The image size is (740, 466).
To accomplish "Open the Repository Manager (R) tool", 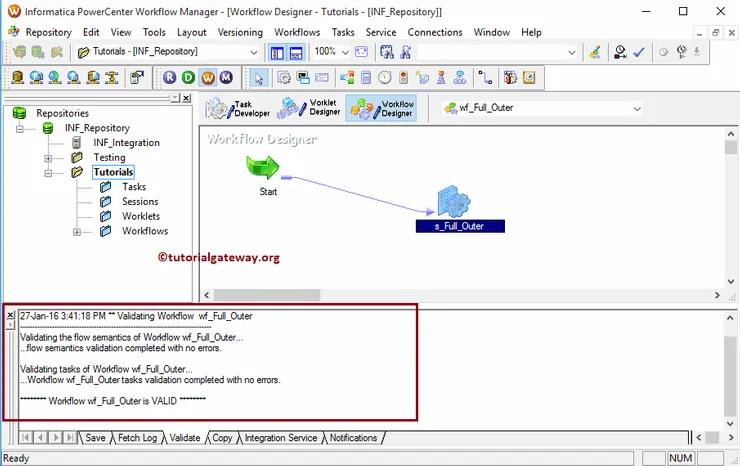I will tap(170, 77).
